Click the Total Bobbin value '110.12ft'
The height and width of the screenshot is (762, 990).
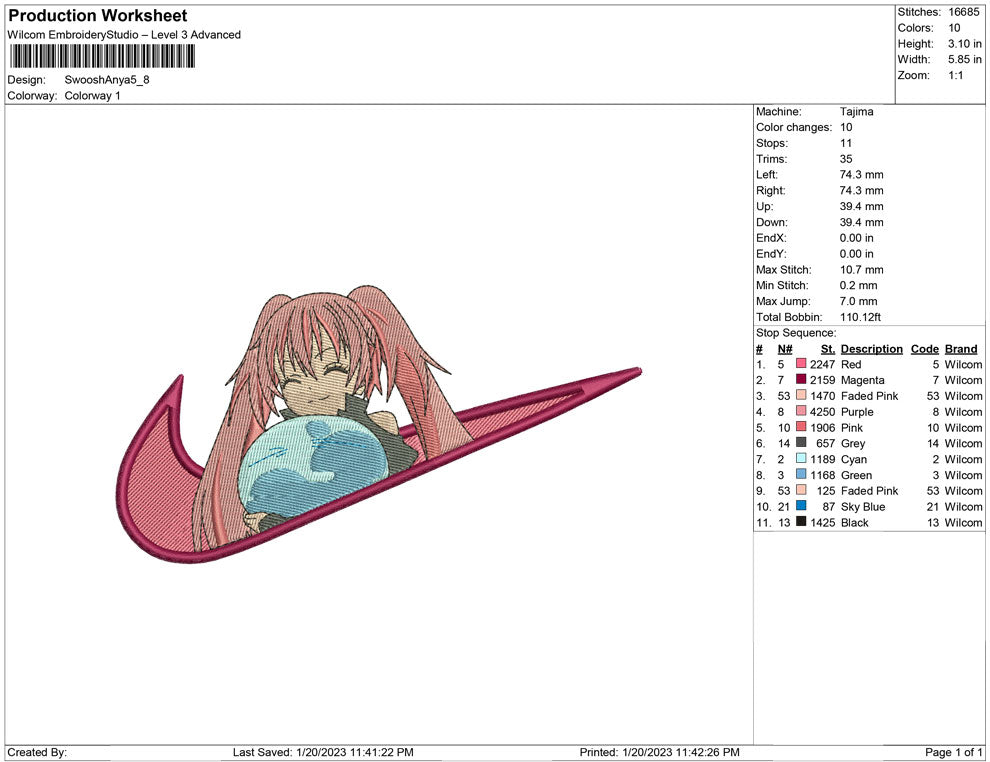(x=860, y=317)
